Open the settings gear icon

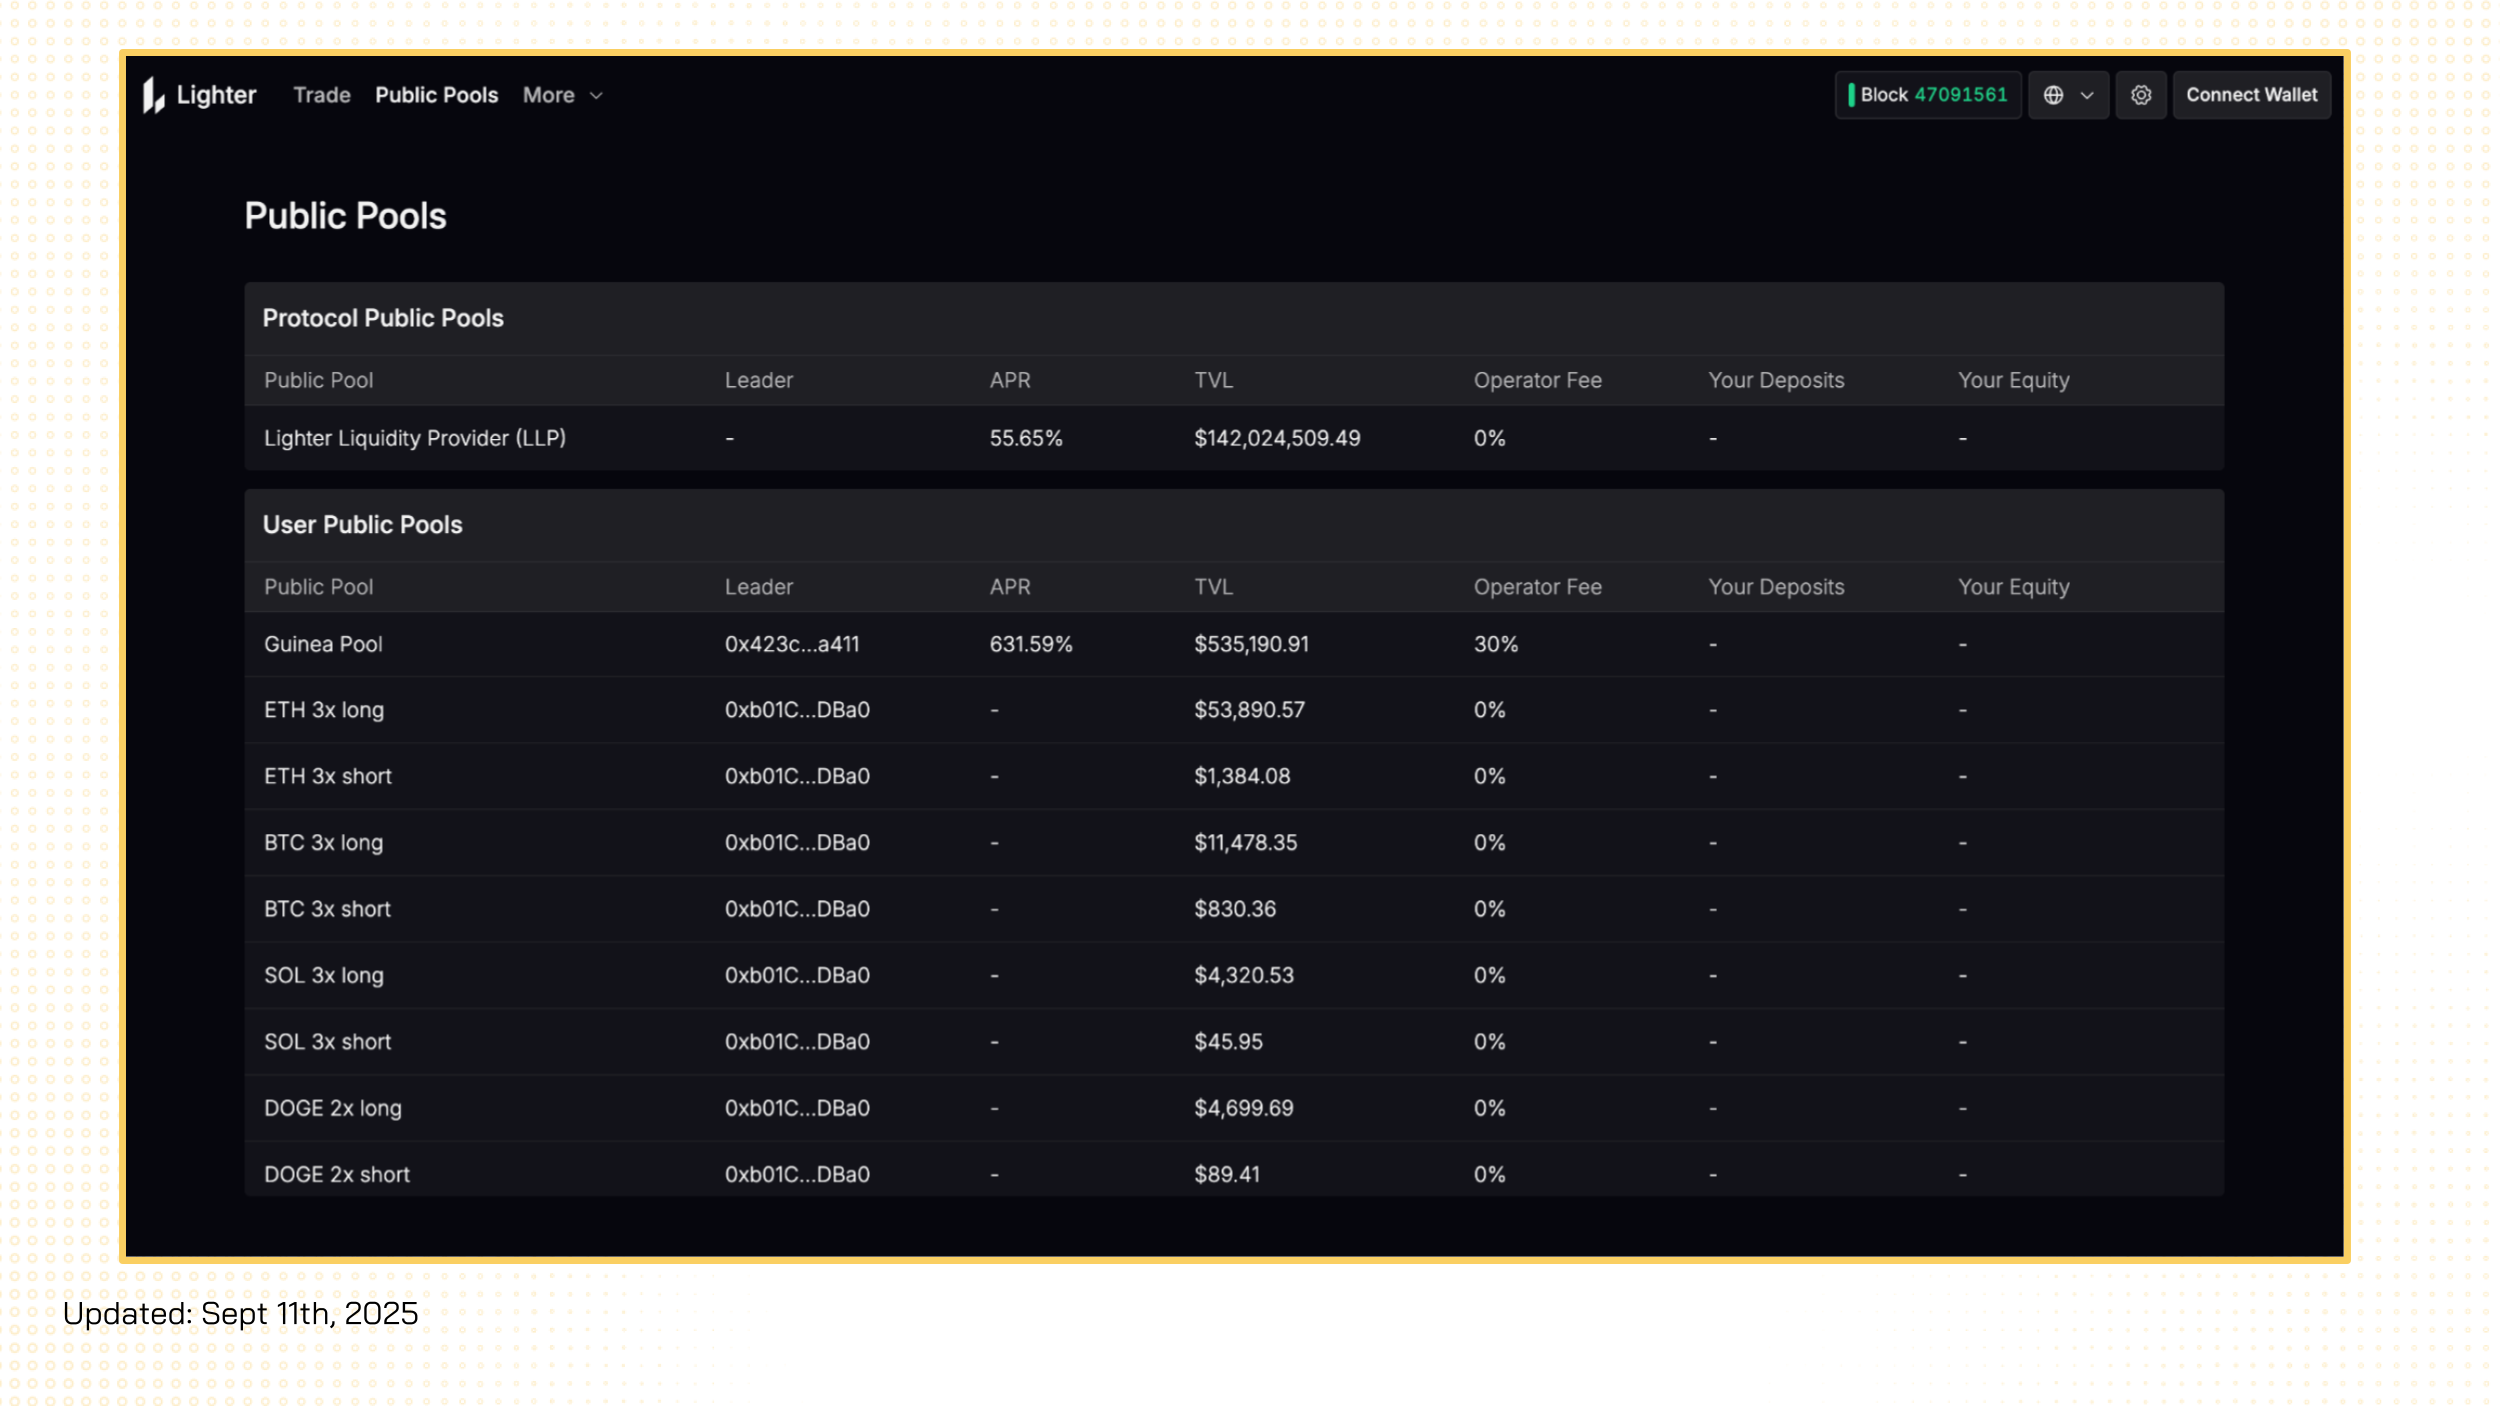click(2140, 95)
